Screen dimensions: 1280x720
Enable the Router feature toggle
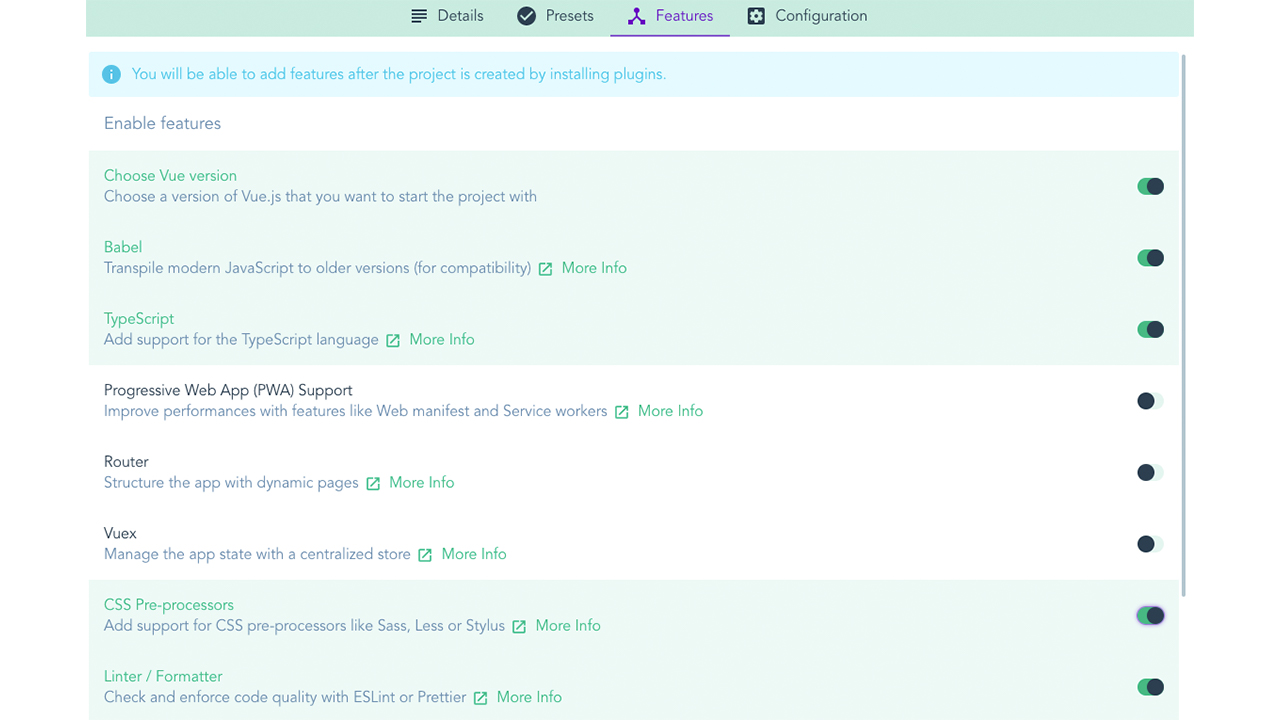tap(1150, 472)
